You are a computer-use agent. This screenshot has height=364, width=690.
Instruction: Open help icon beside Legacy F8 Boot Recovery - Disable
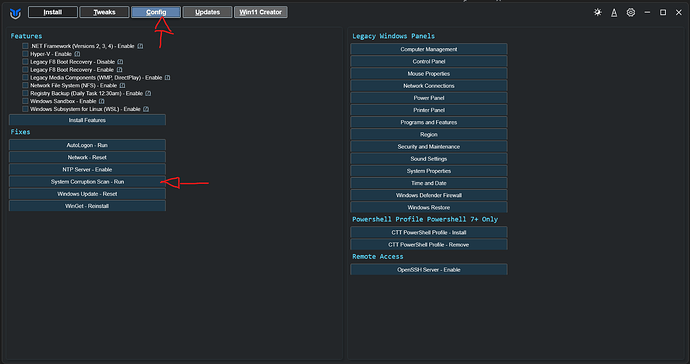click(120, 62)
